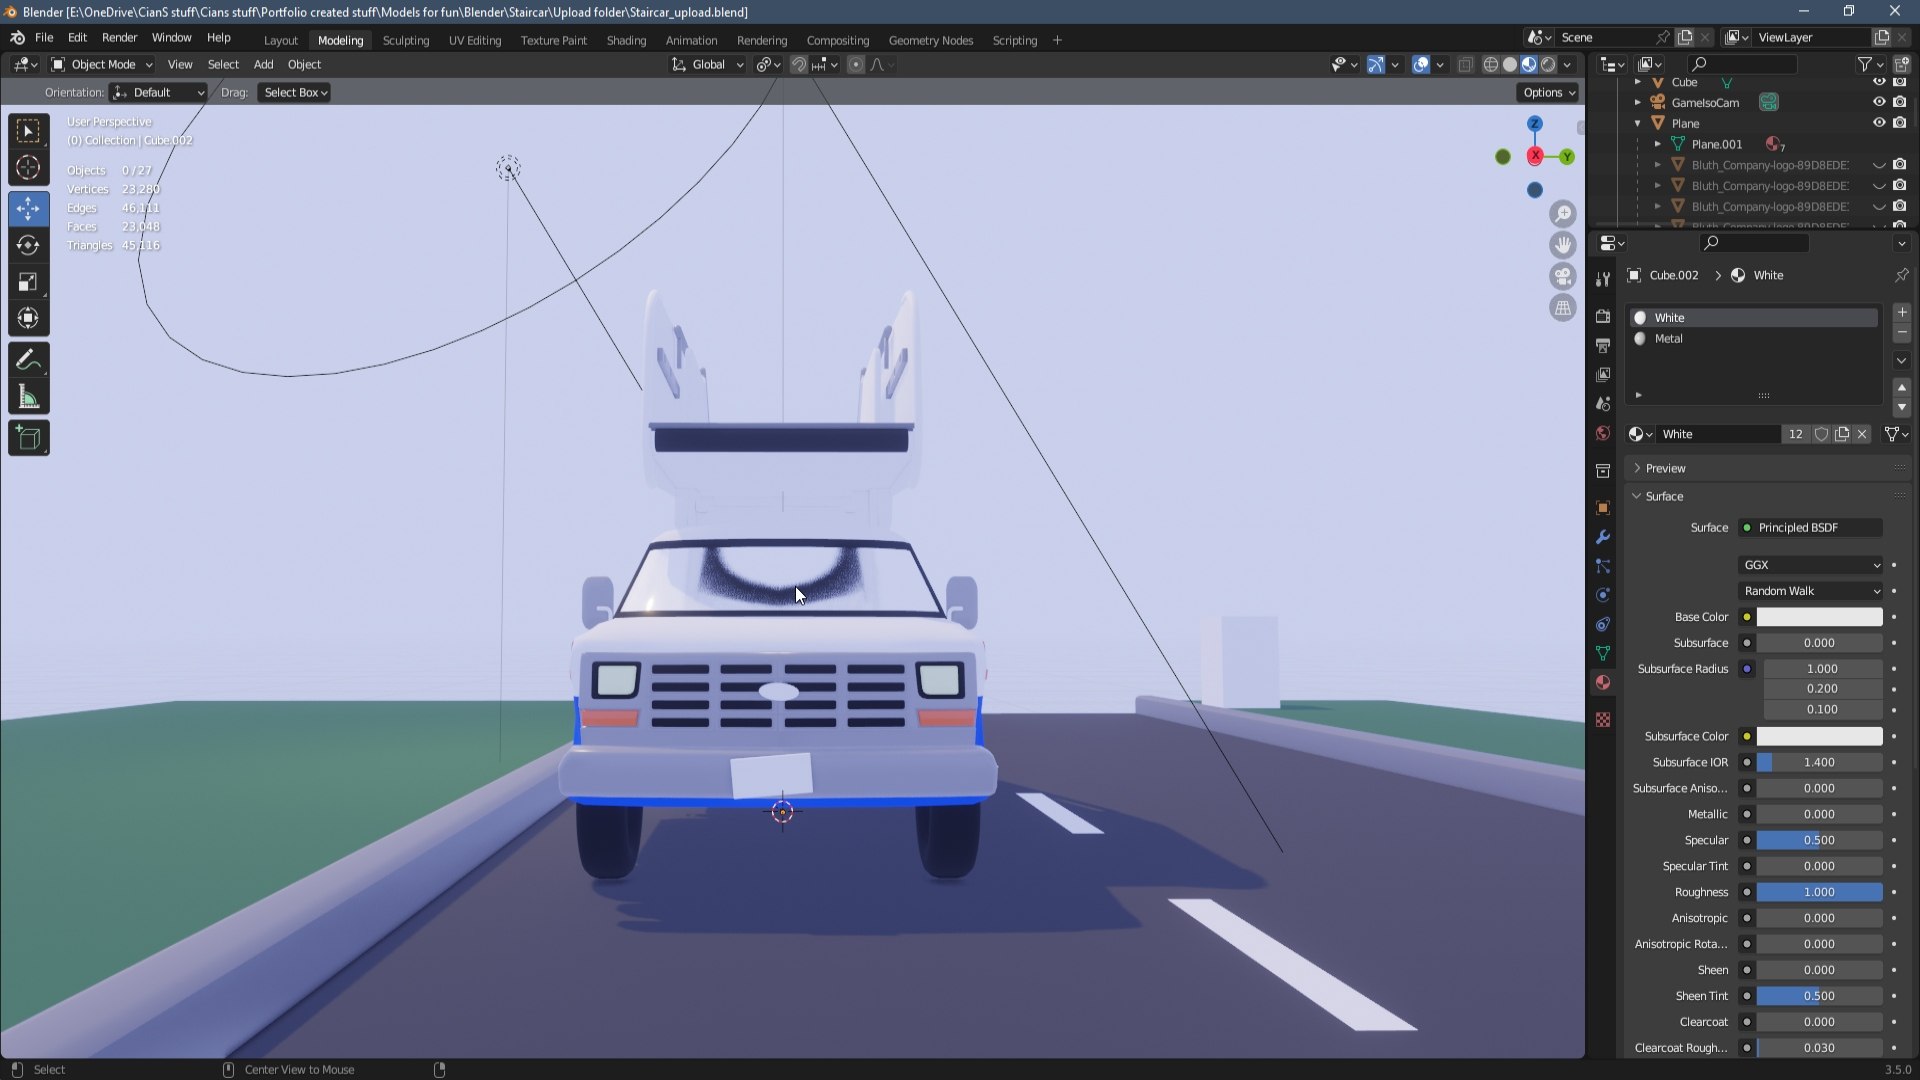The width and height of the screenshot is (1920, 1080).
Task: Toggle snapping magnet icon
Action: pos(798,65)
